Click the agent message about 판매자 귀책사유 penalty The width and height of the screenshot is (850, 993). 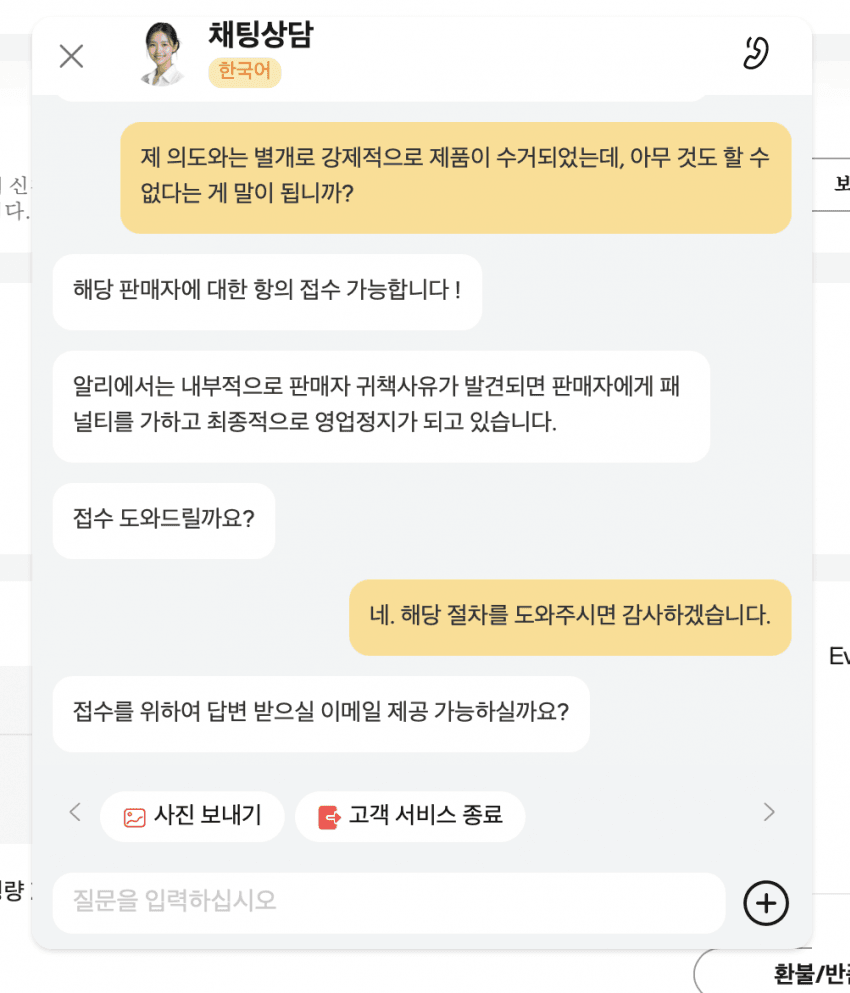(x=381, y=406)
